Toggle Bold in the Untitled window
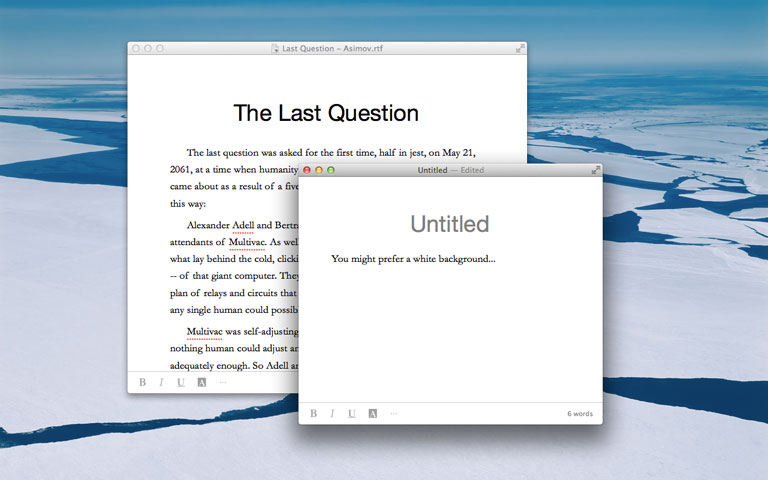The height and width of the screenshot is (480, 768). coord(313,413)
